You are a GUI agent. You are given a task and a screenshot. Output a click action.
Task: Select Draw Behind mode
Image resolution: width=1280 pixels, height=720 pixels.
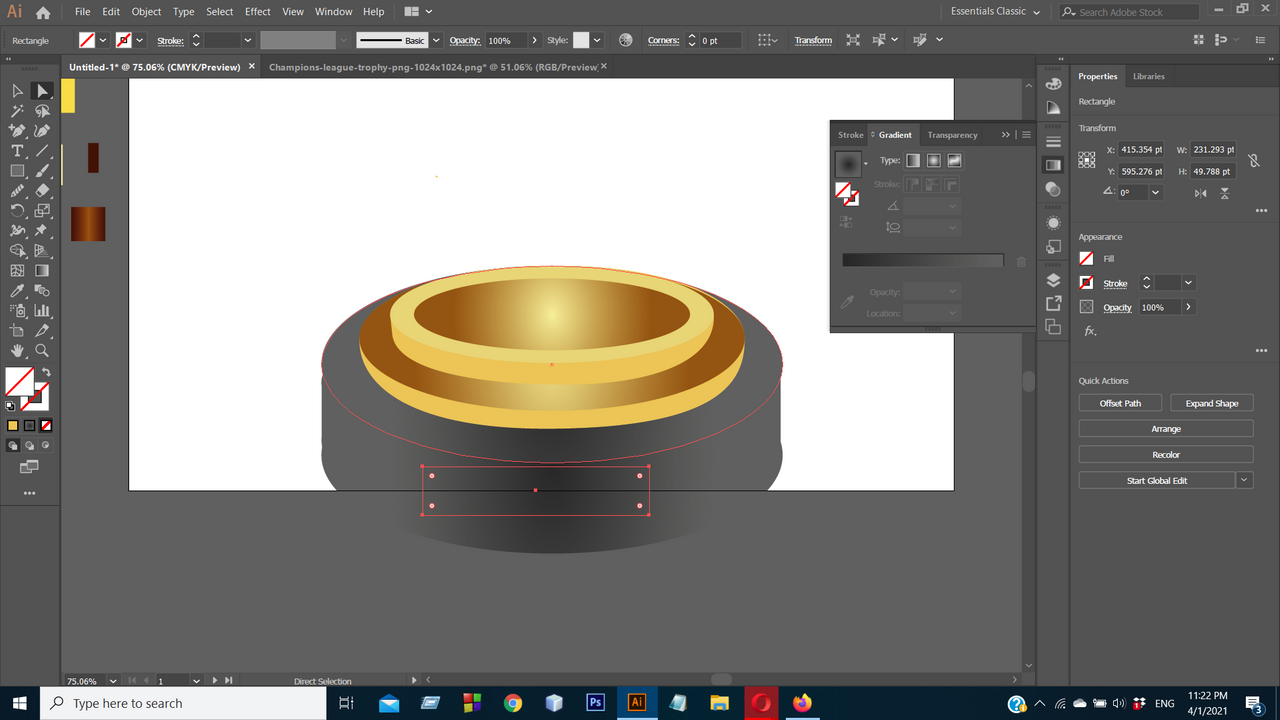tap(29, 445)
